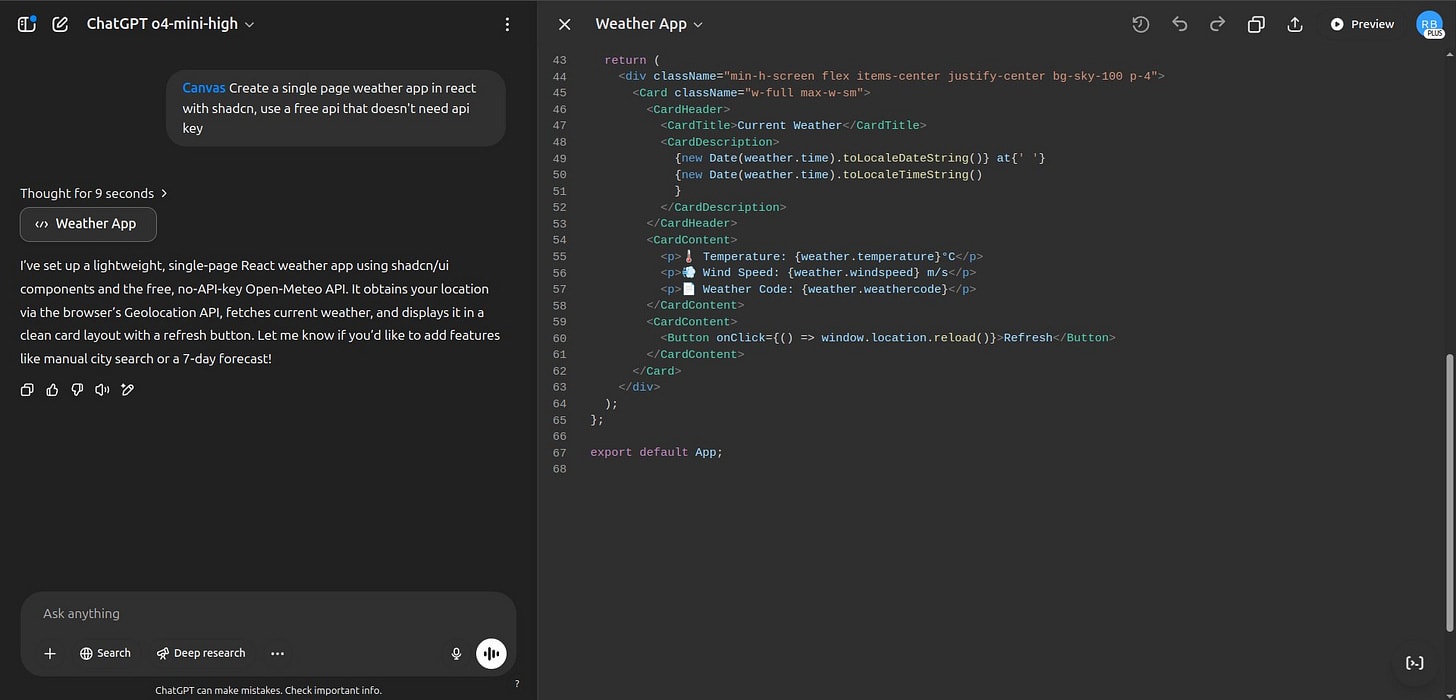
Task: Expand the Weather App title dropdown
Action: pos(649,24)
